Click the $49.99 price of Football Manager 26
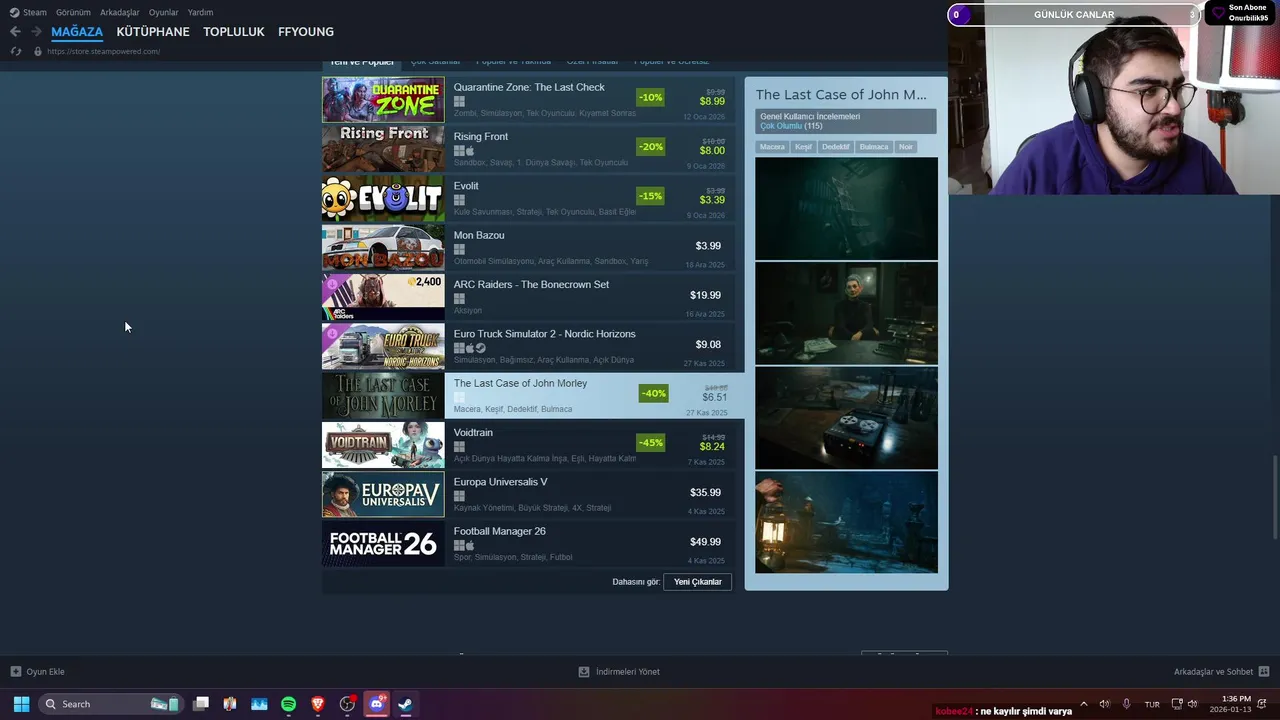 705,542
